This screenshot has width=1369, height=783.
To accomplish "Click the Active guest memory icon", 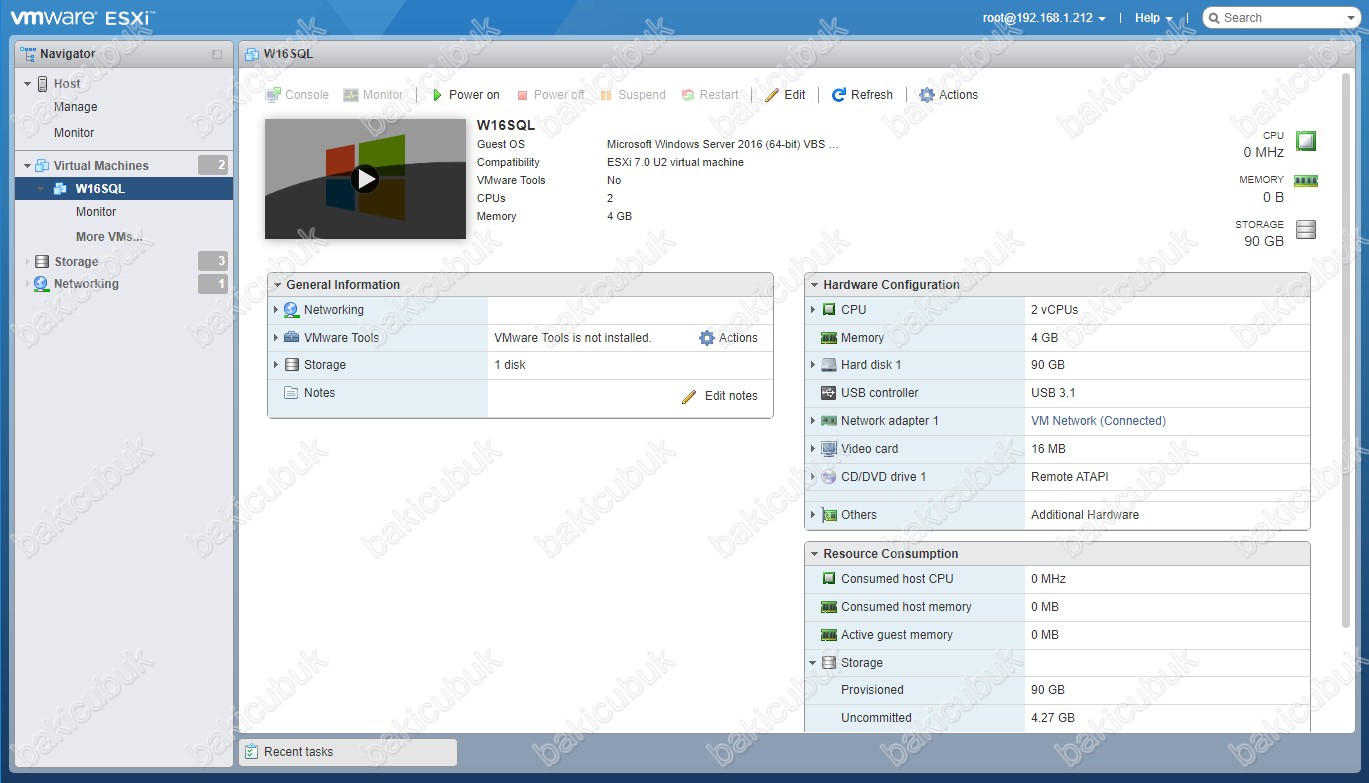I will (x=829, y=635).
